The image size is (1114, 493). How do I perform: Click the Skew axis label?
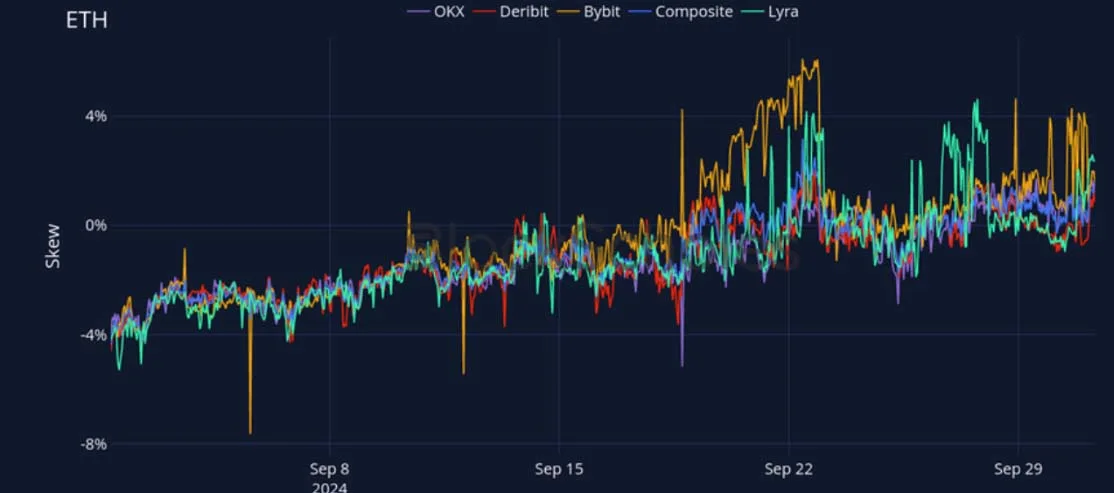pyautogui.click(x=53, y=246)
